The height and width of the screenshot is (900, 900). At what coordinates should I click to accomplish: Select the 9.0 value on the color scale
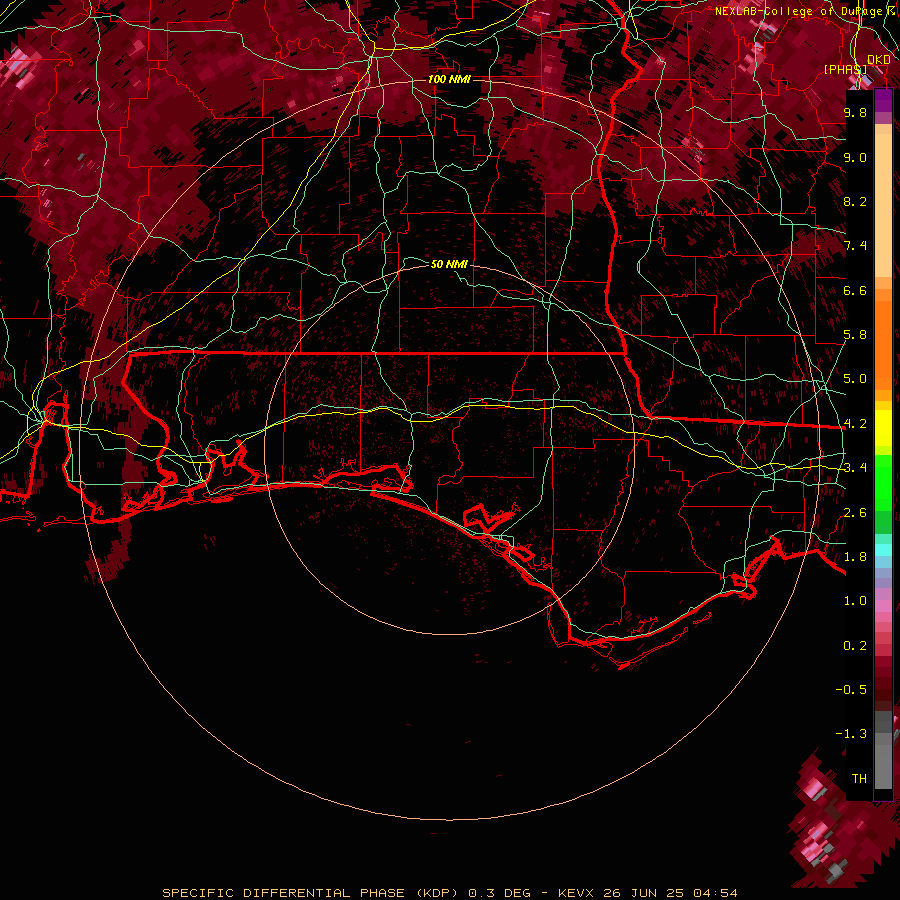pos(855,157)
